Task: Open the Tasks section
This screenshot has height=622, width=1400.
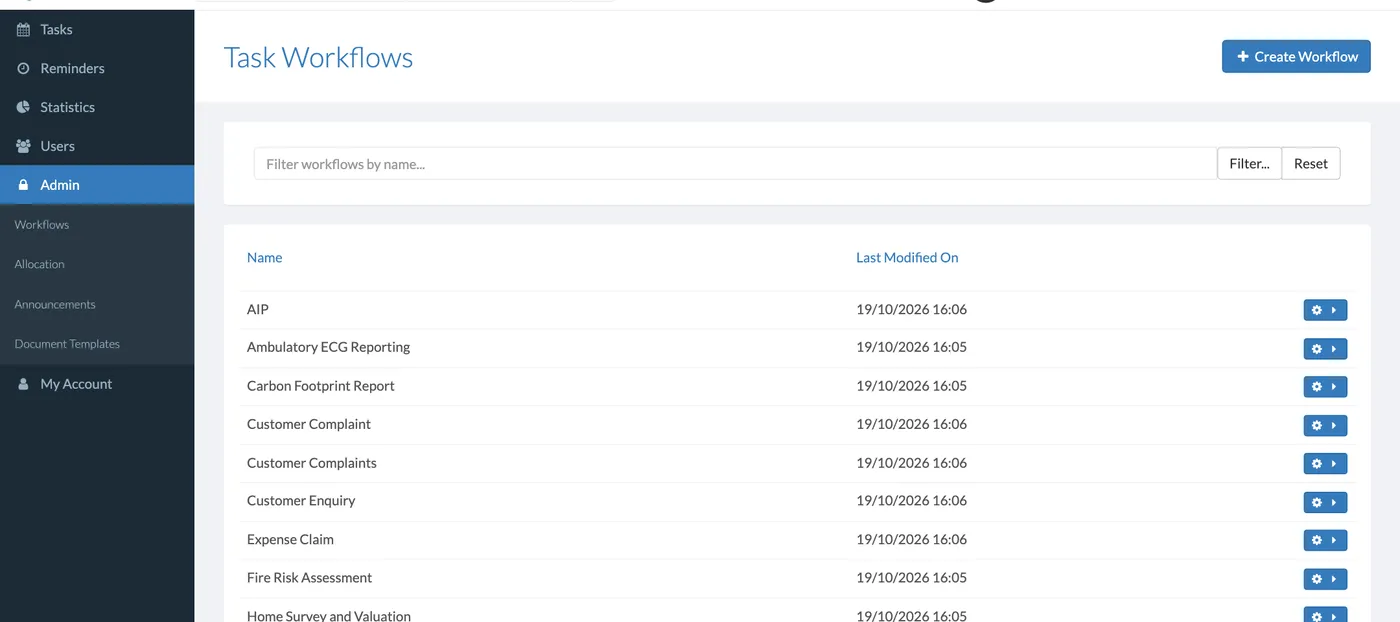Action: pyautogui.click(x=97, y=30)
